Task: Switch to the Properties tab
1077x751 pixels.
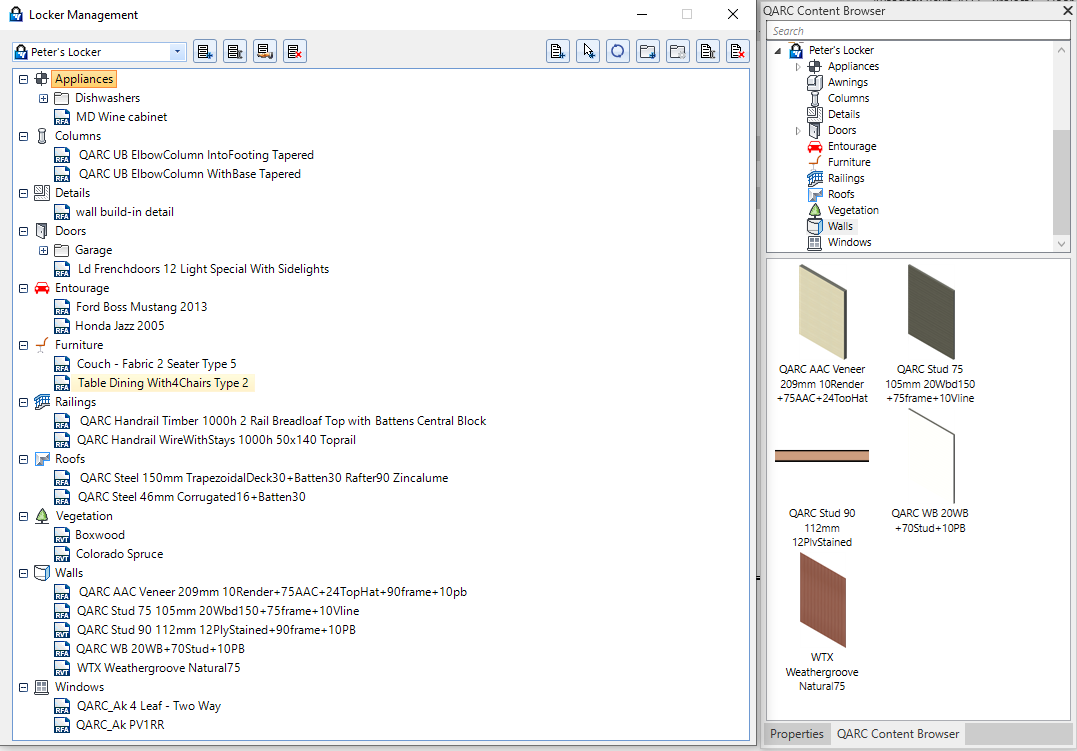Action: (x=797, y=734)
